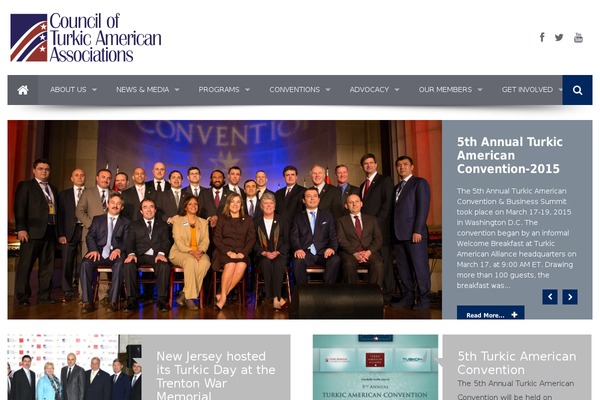
Task: Open the Twitter profile icon
Action: tap(559, 37)
